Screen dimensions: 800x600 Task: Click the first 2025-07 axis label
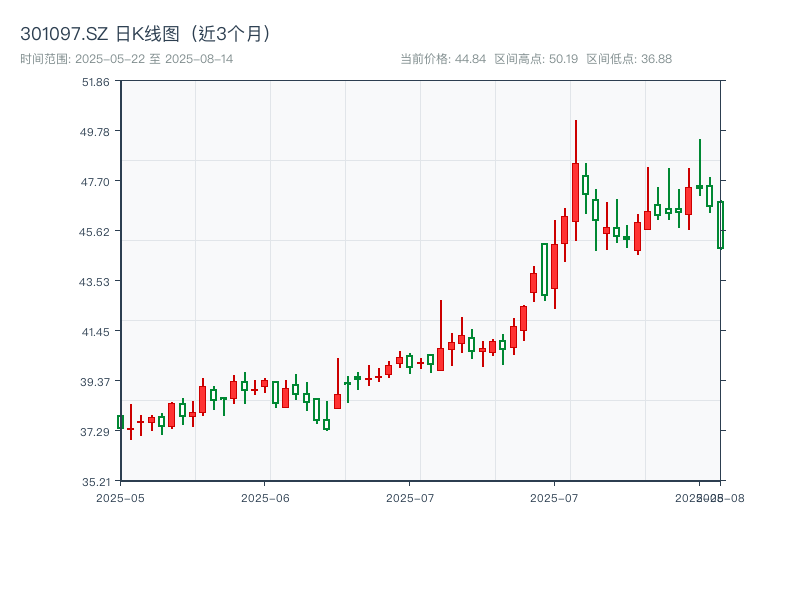412,496
